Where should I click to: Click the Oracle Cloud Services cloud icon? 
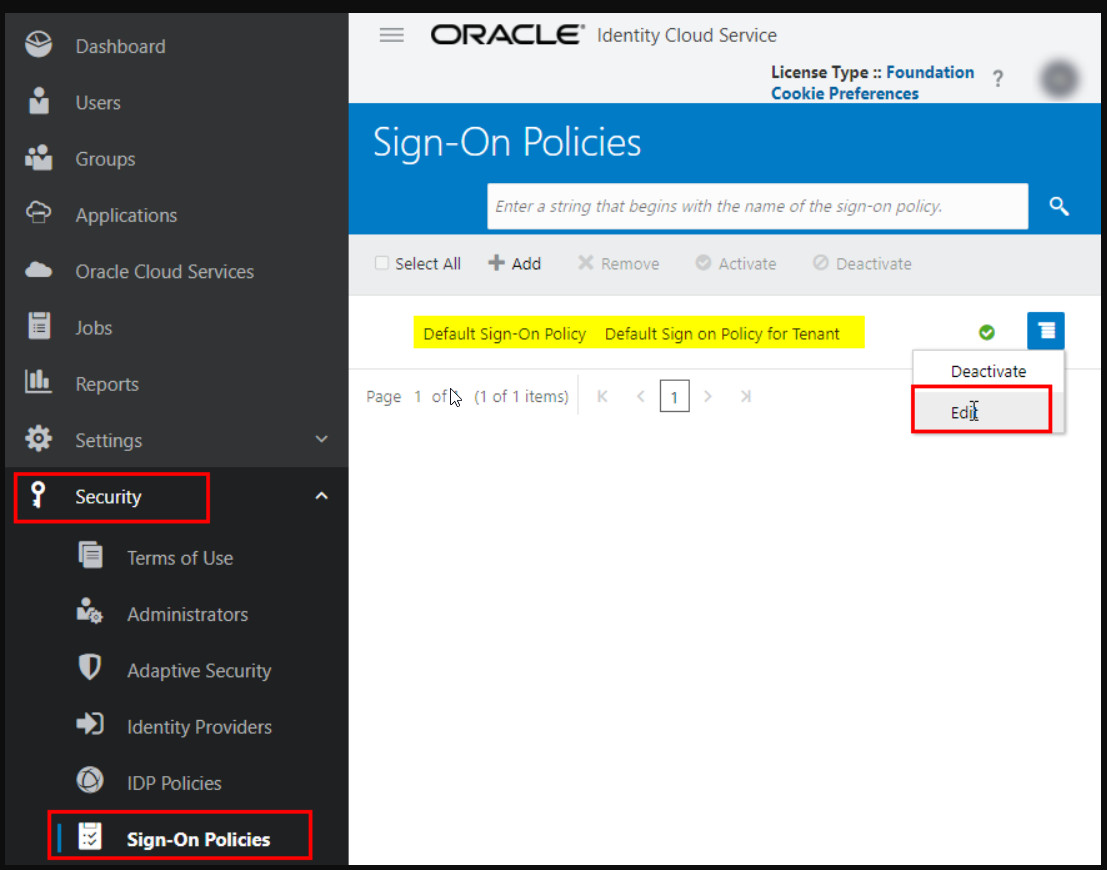[38, 270]
